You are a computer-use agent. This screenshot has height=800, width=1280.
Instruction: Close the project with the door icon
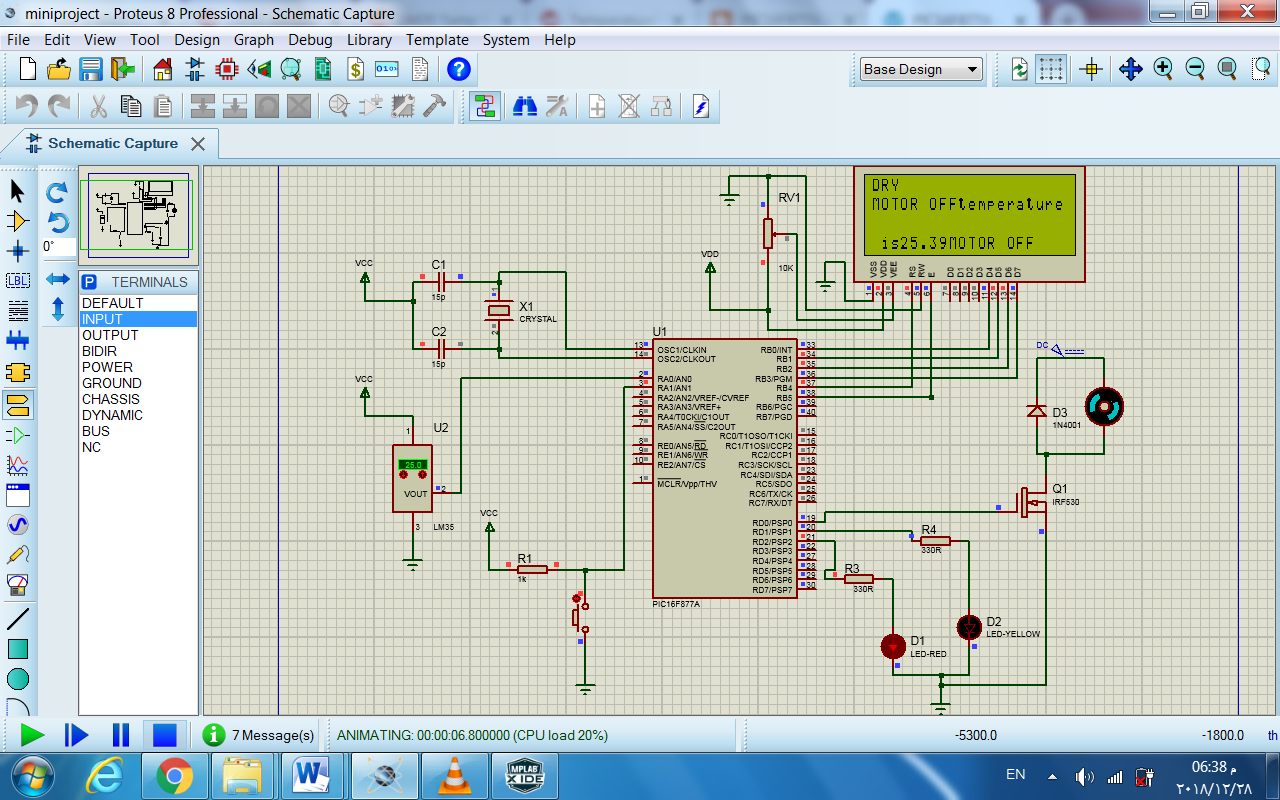click(122, 69)
